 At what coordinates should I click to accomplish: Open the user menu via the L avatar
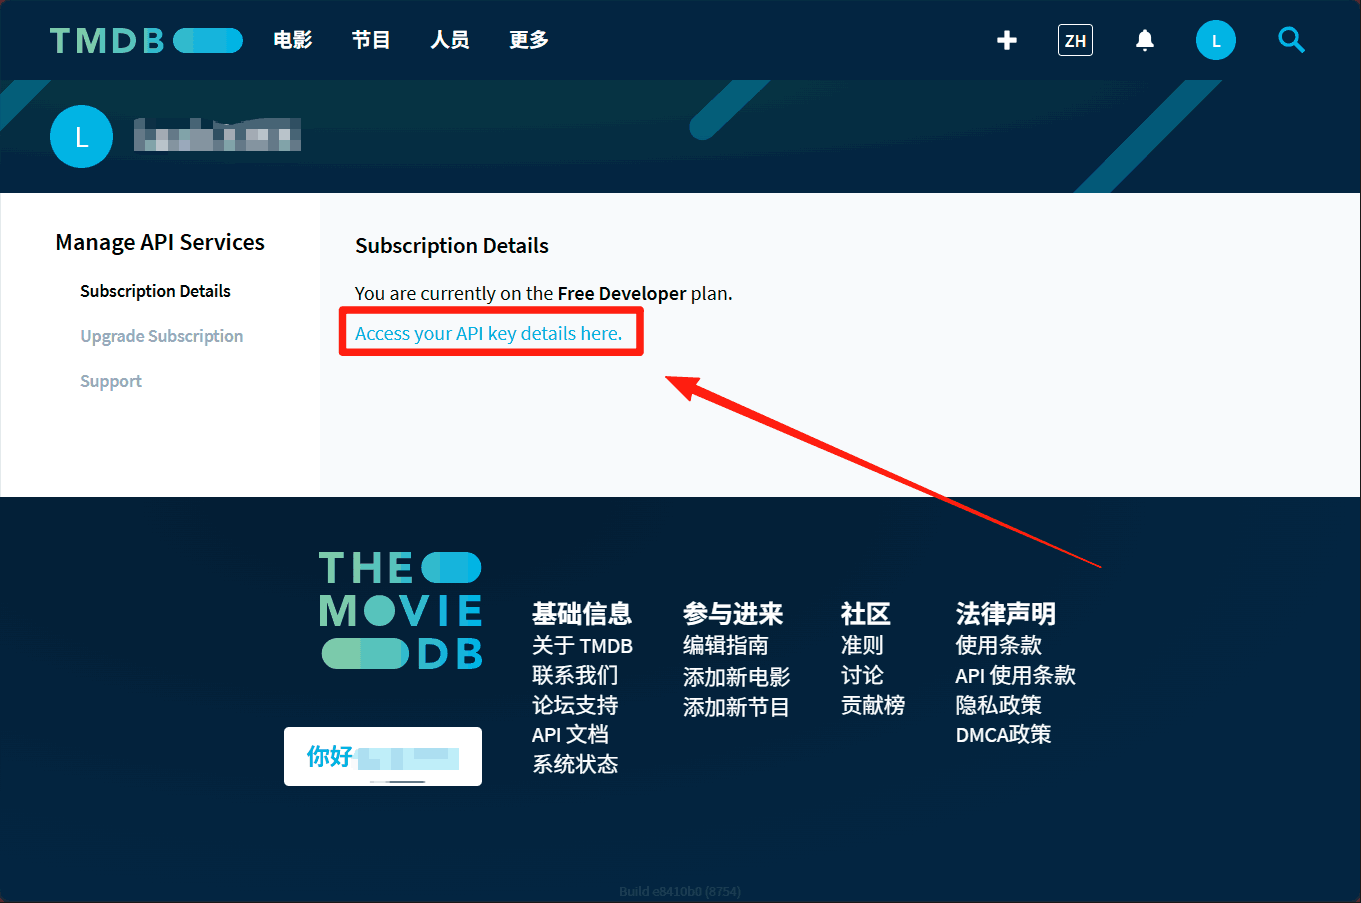point(1216,40)
